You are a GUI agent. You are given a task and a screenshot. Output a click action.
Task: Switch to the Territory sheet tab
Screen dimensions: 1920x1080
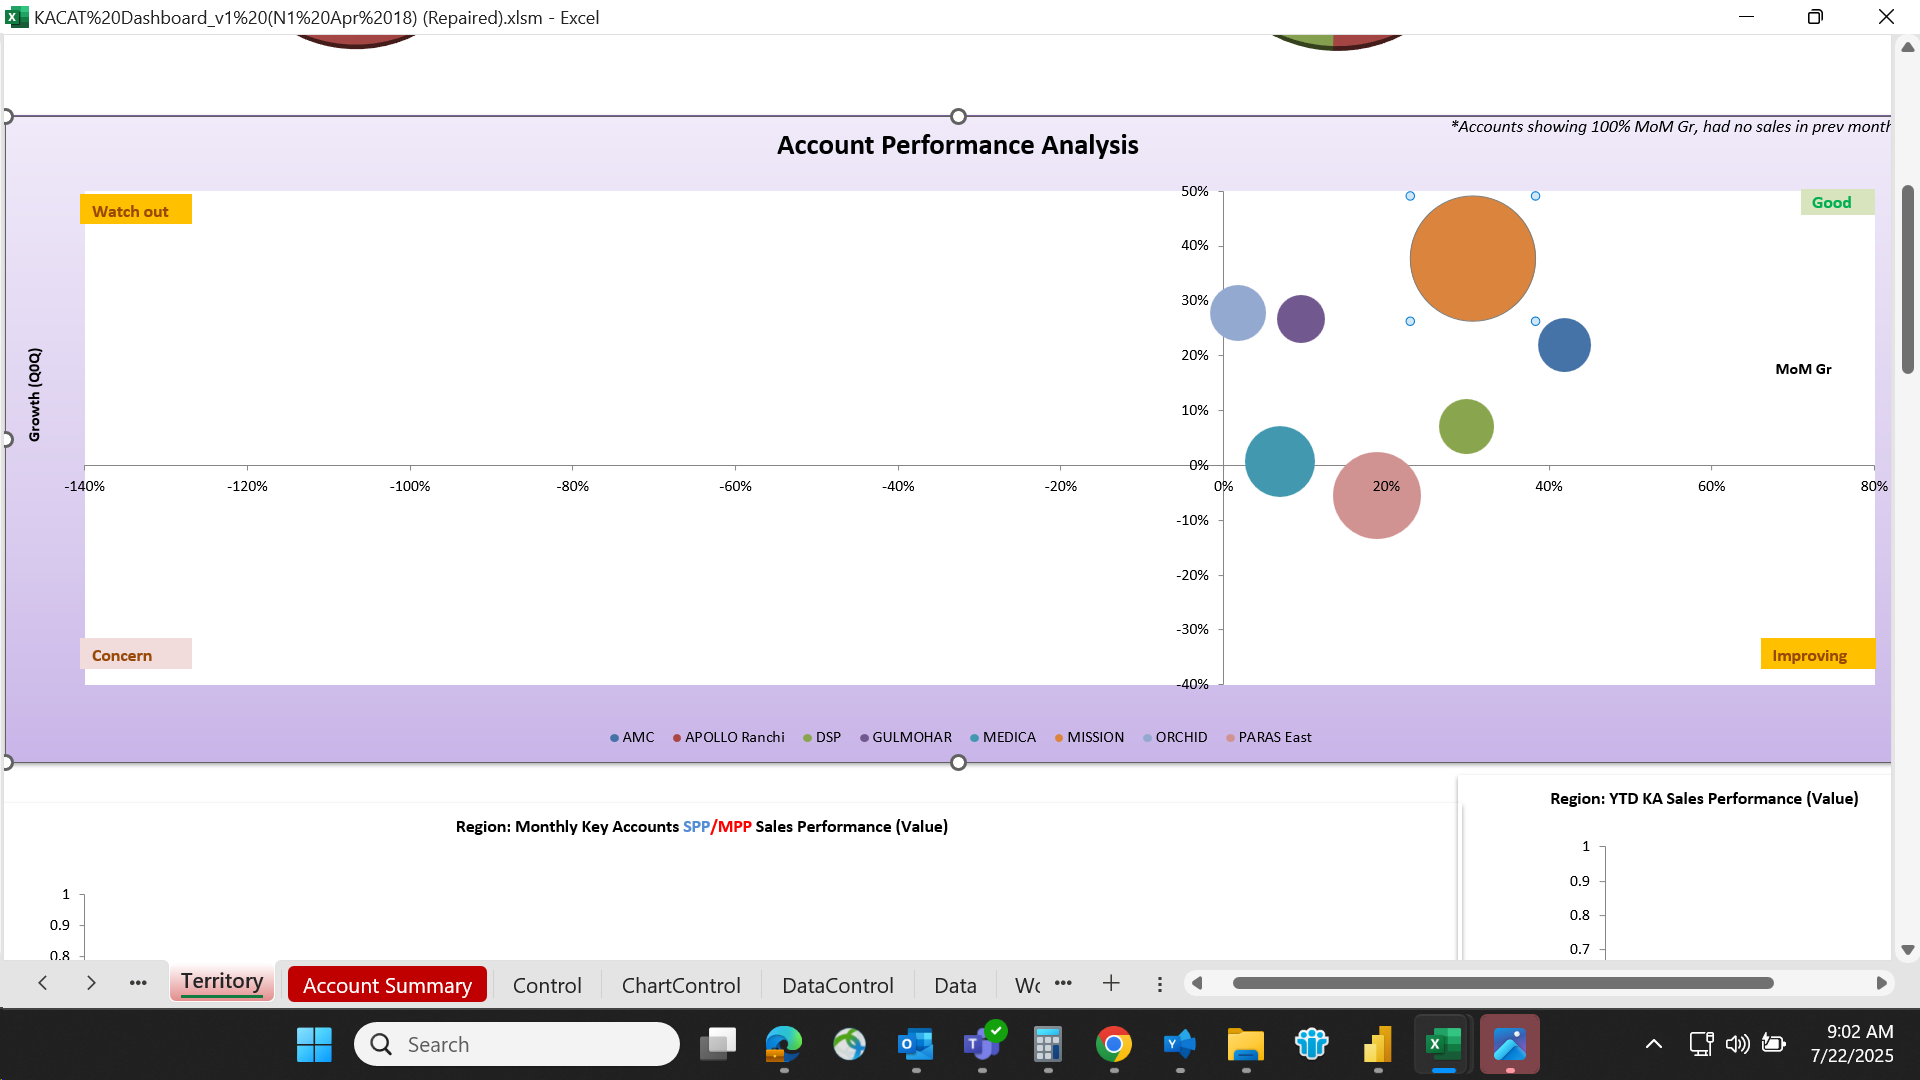(x=222, y=982)
